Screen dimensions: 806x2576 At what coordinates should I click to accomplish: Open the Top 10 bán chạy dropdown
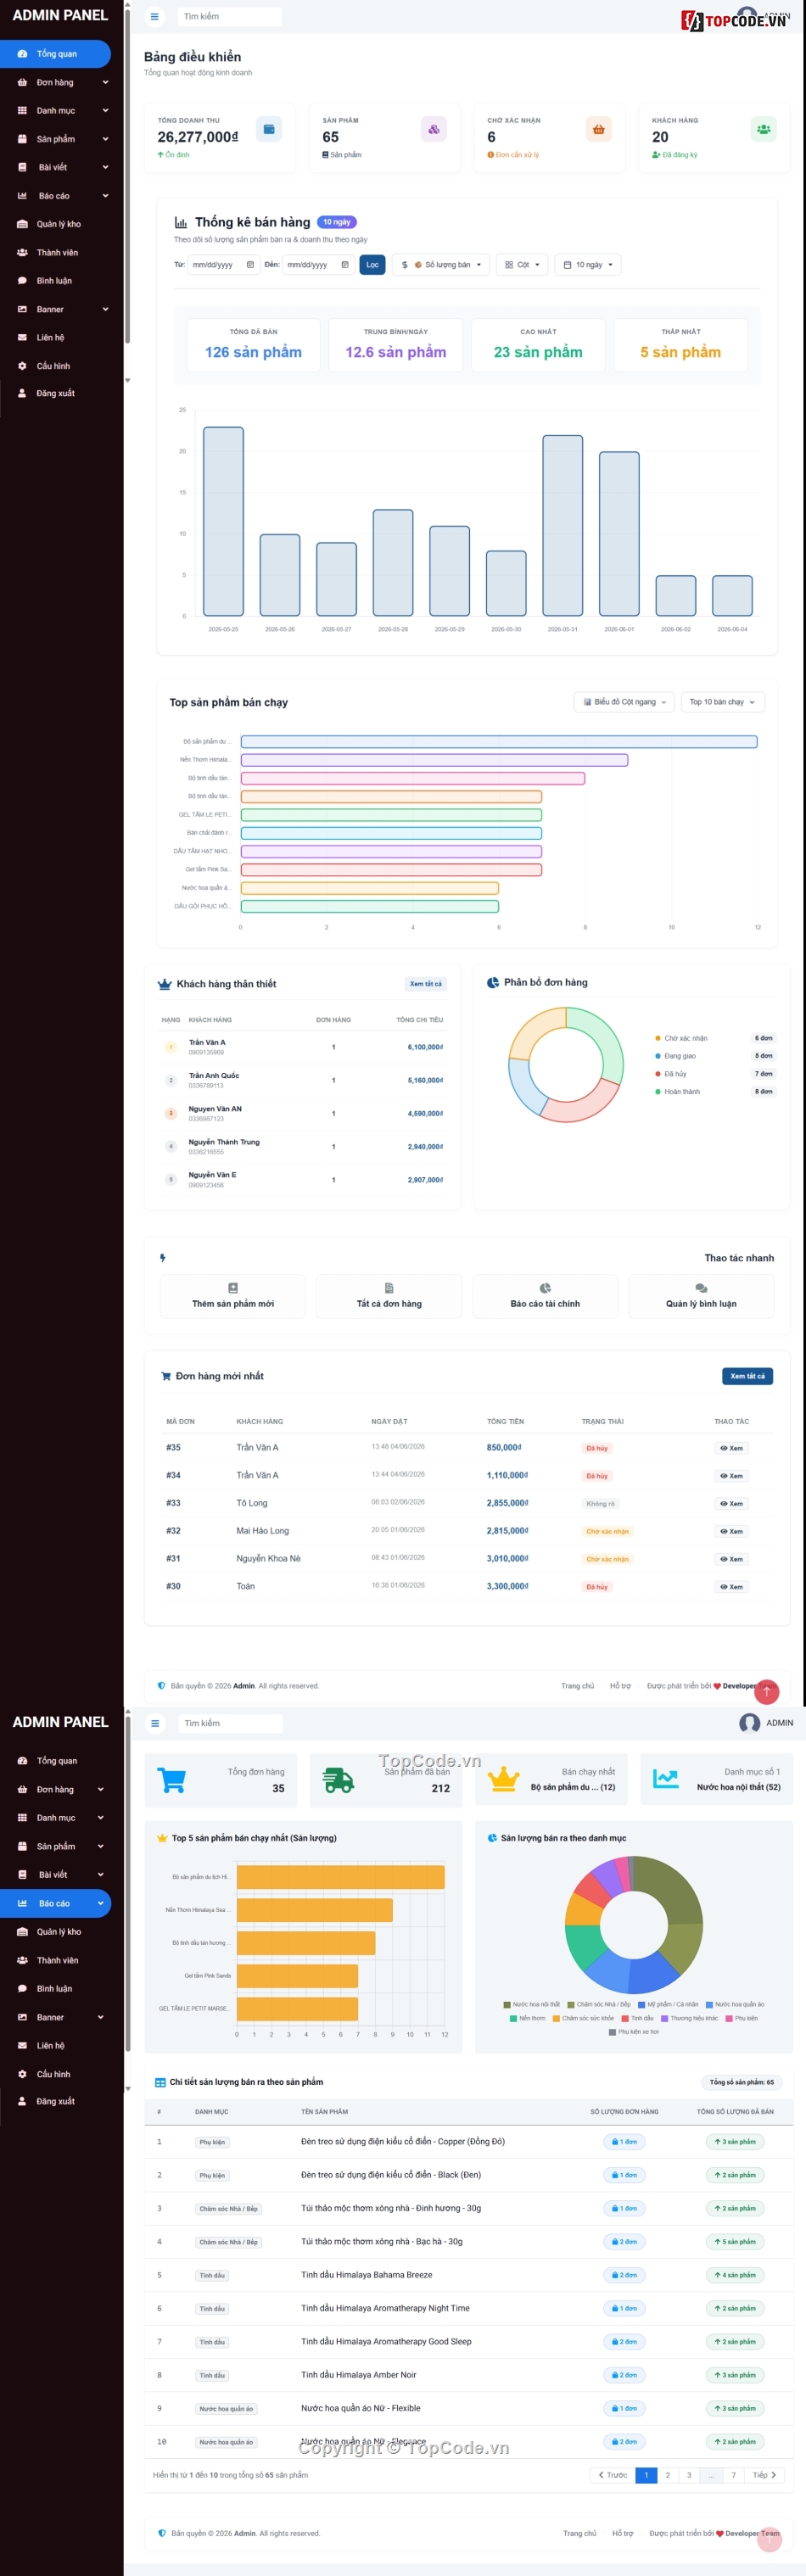pos(723,702)
